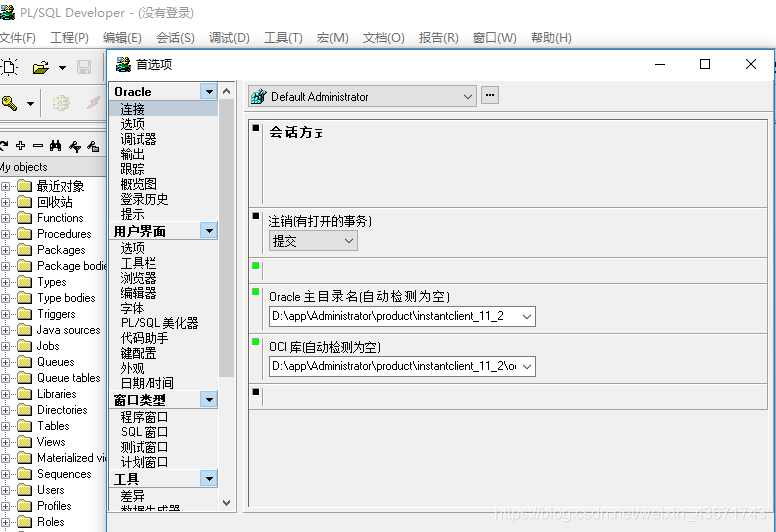Click the Refresh icon in object browser
The width and height of the screenshot is (776, 532).
point(3,145)
